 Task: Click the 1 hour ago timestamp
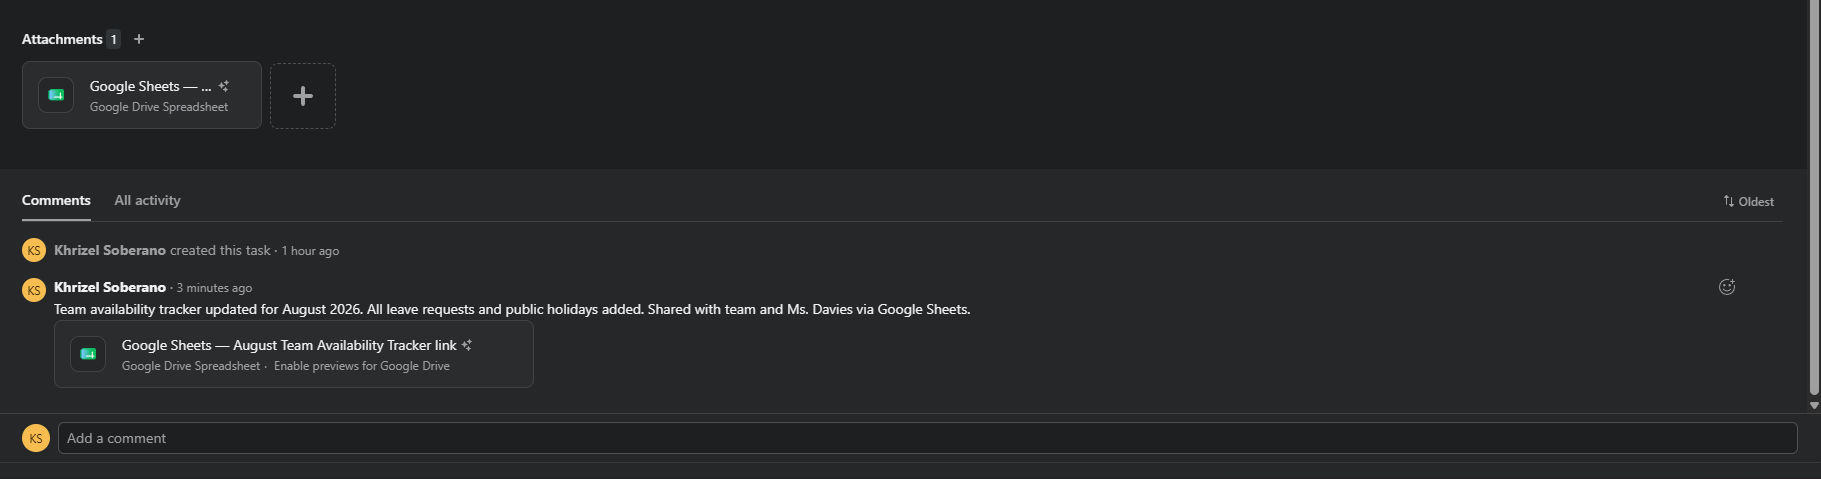[x=310, y=251]
